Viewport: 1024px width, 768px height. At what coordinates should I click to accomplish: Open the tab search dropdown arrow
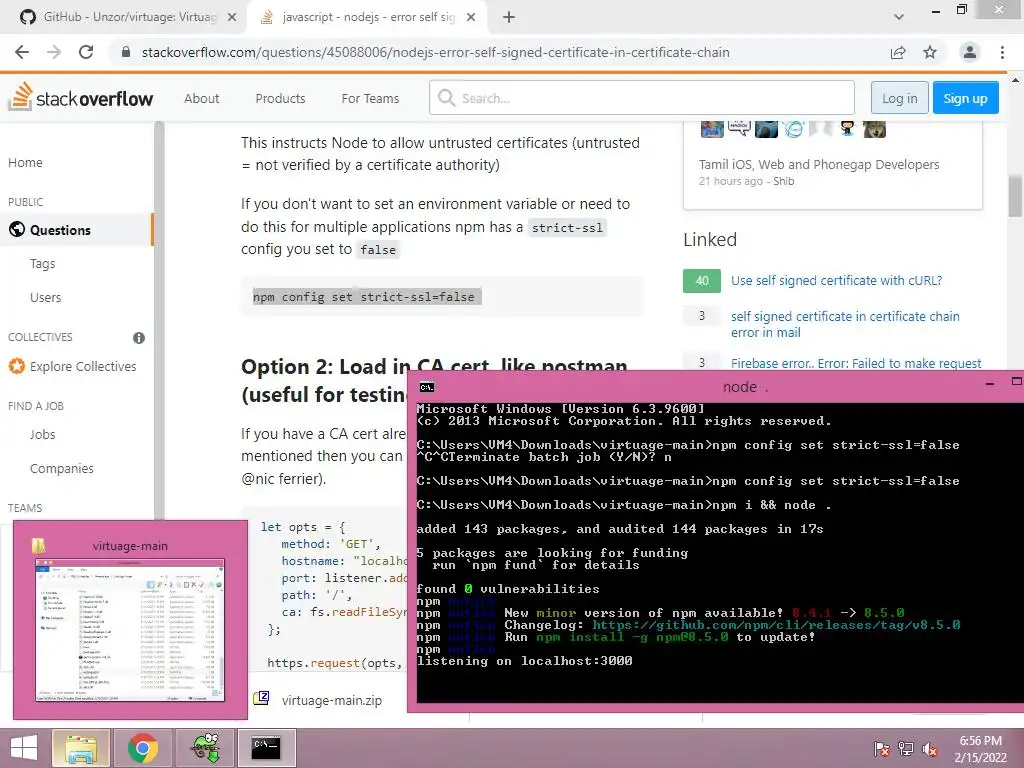899,17
